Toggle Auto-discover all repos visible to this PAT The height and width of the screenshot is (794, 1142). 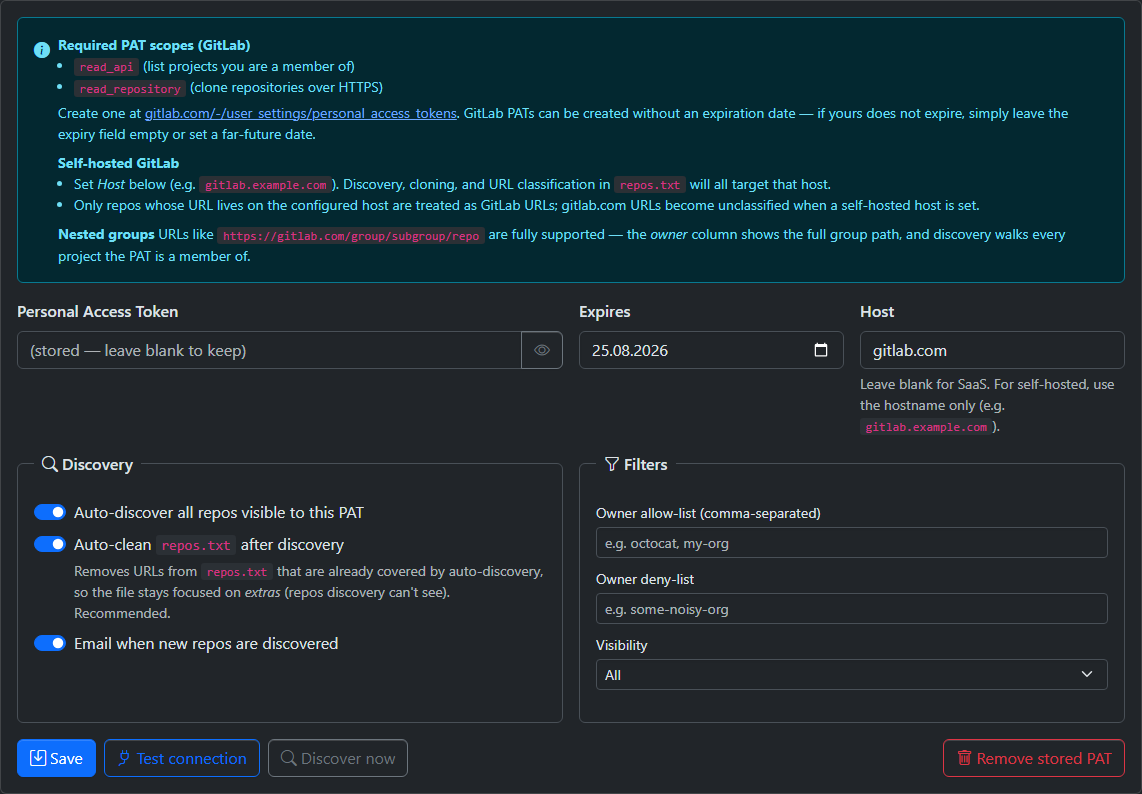[x=50, y=512]
